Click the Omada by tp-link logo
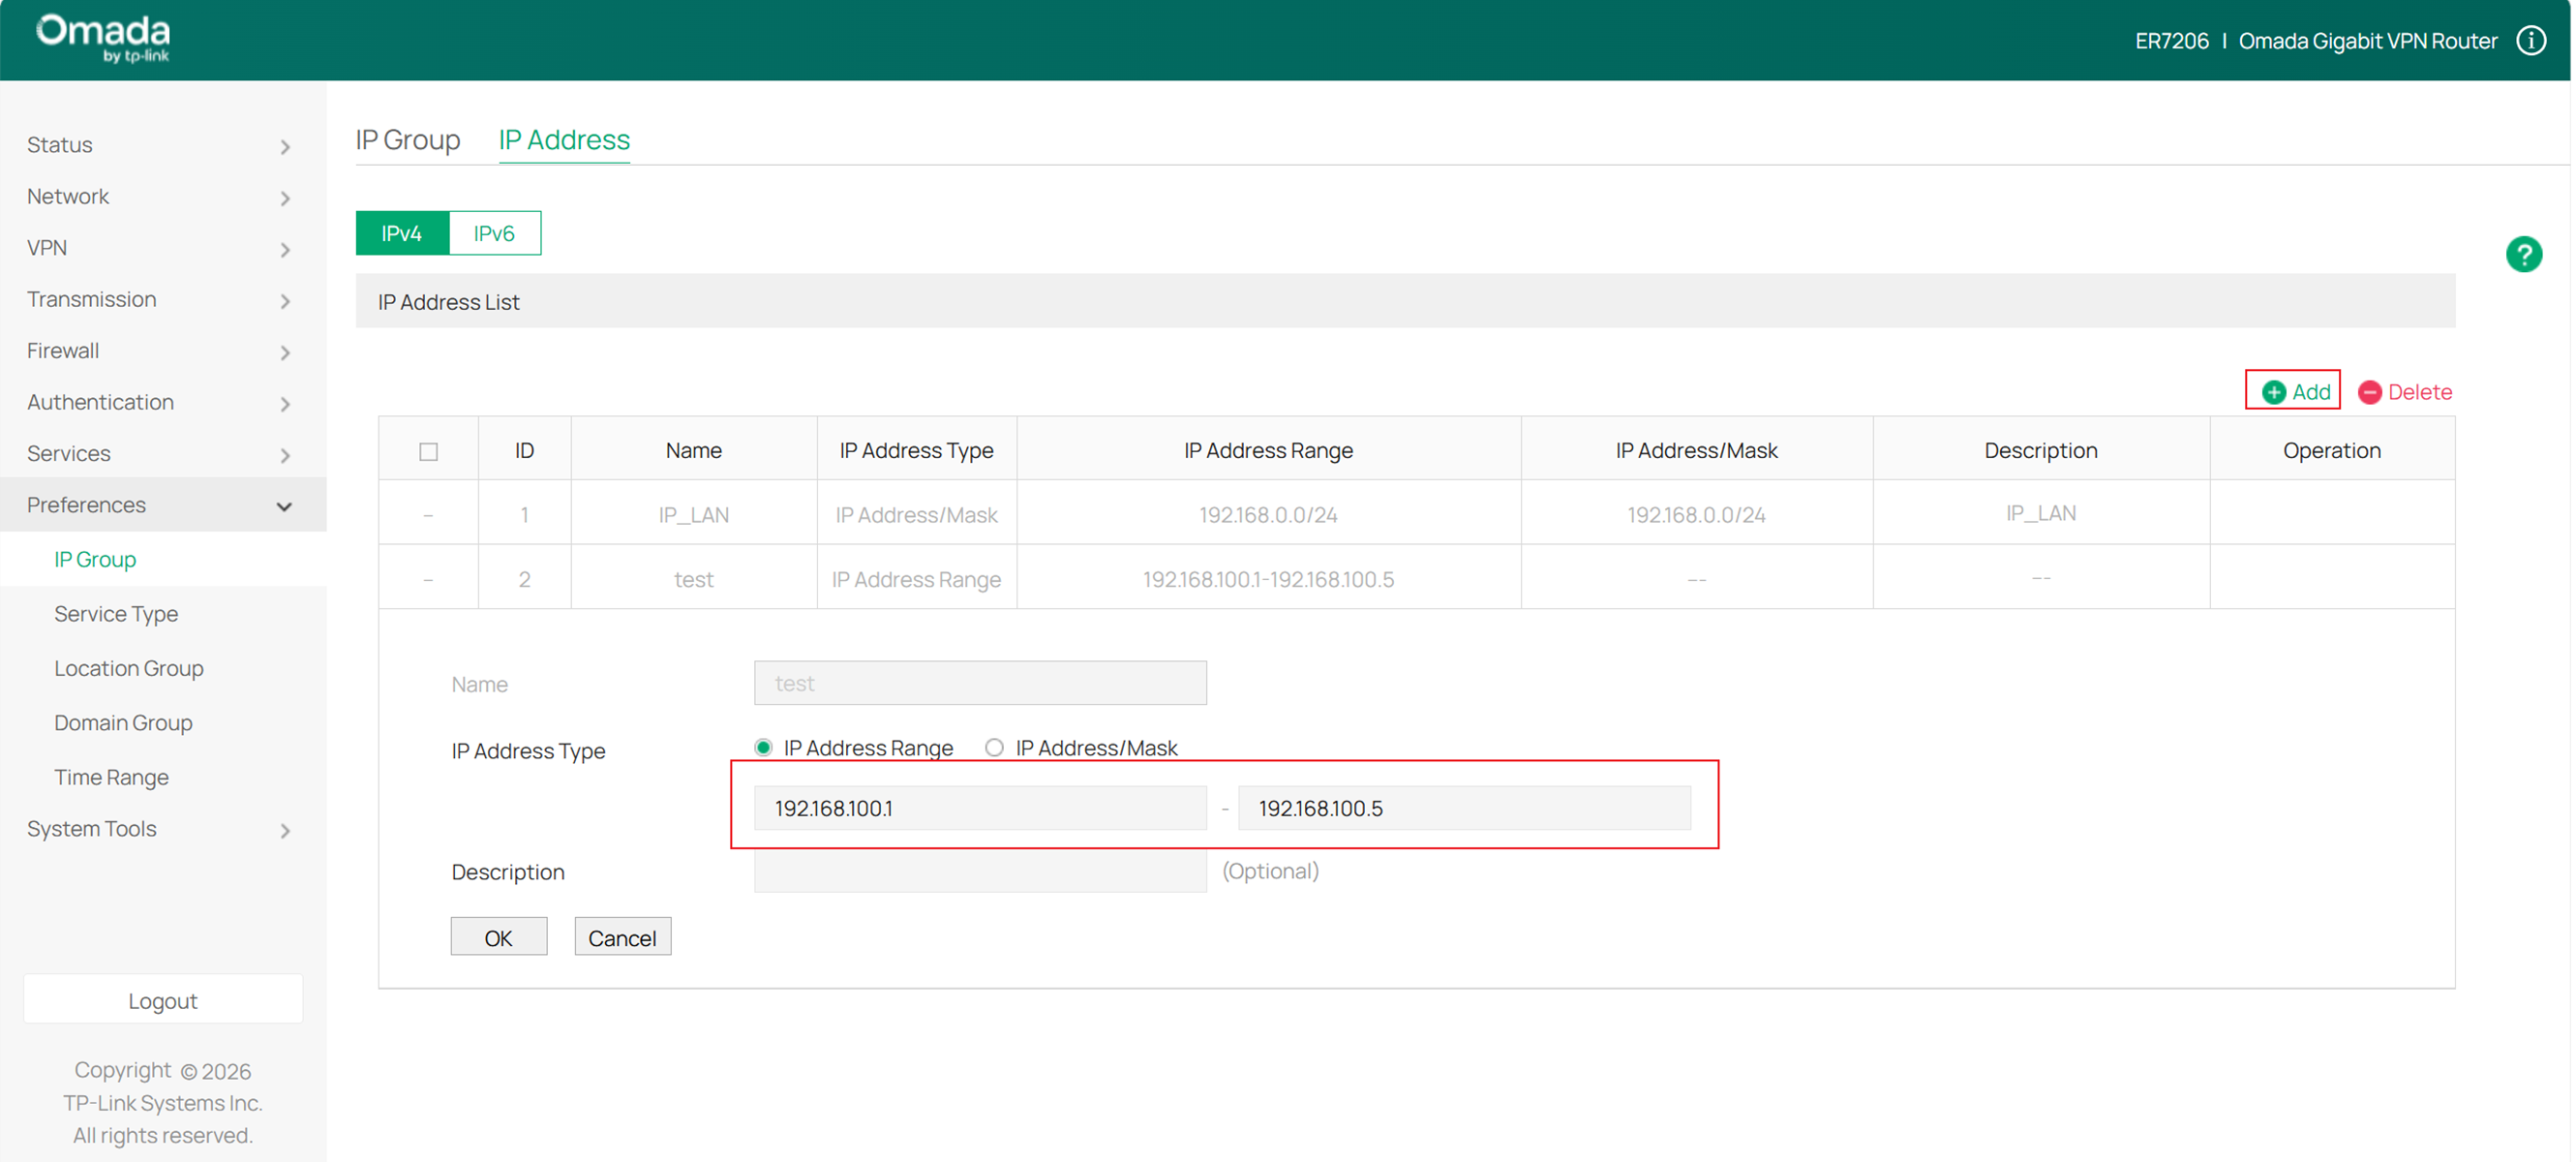 pos(104,38)
